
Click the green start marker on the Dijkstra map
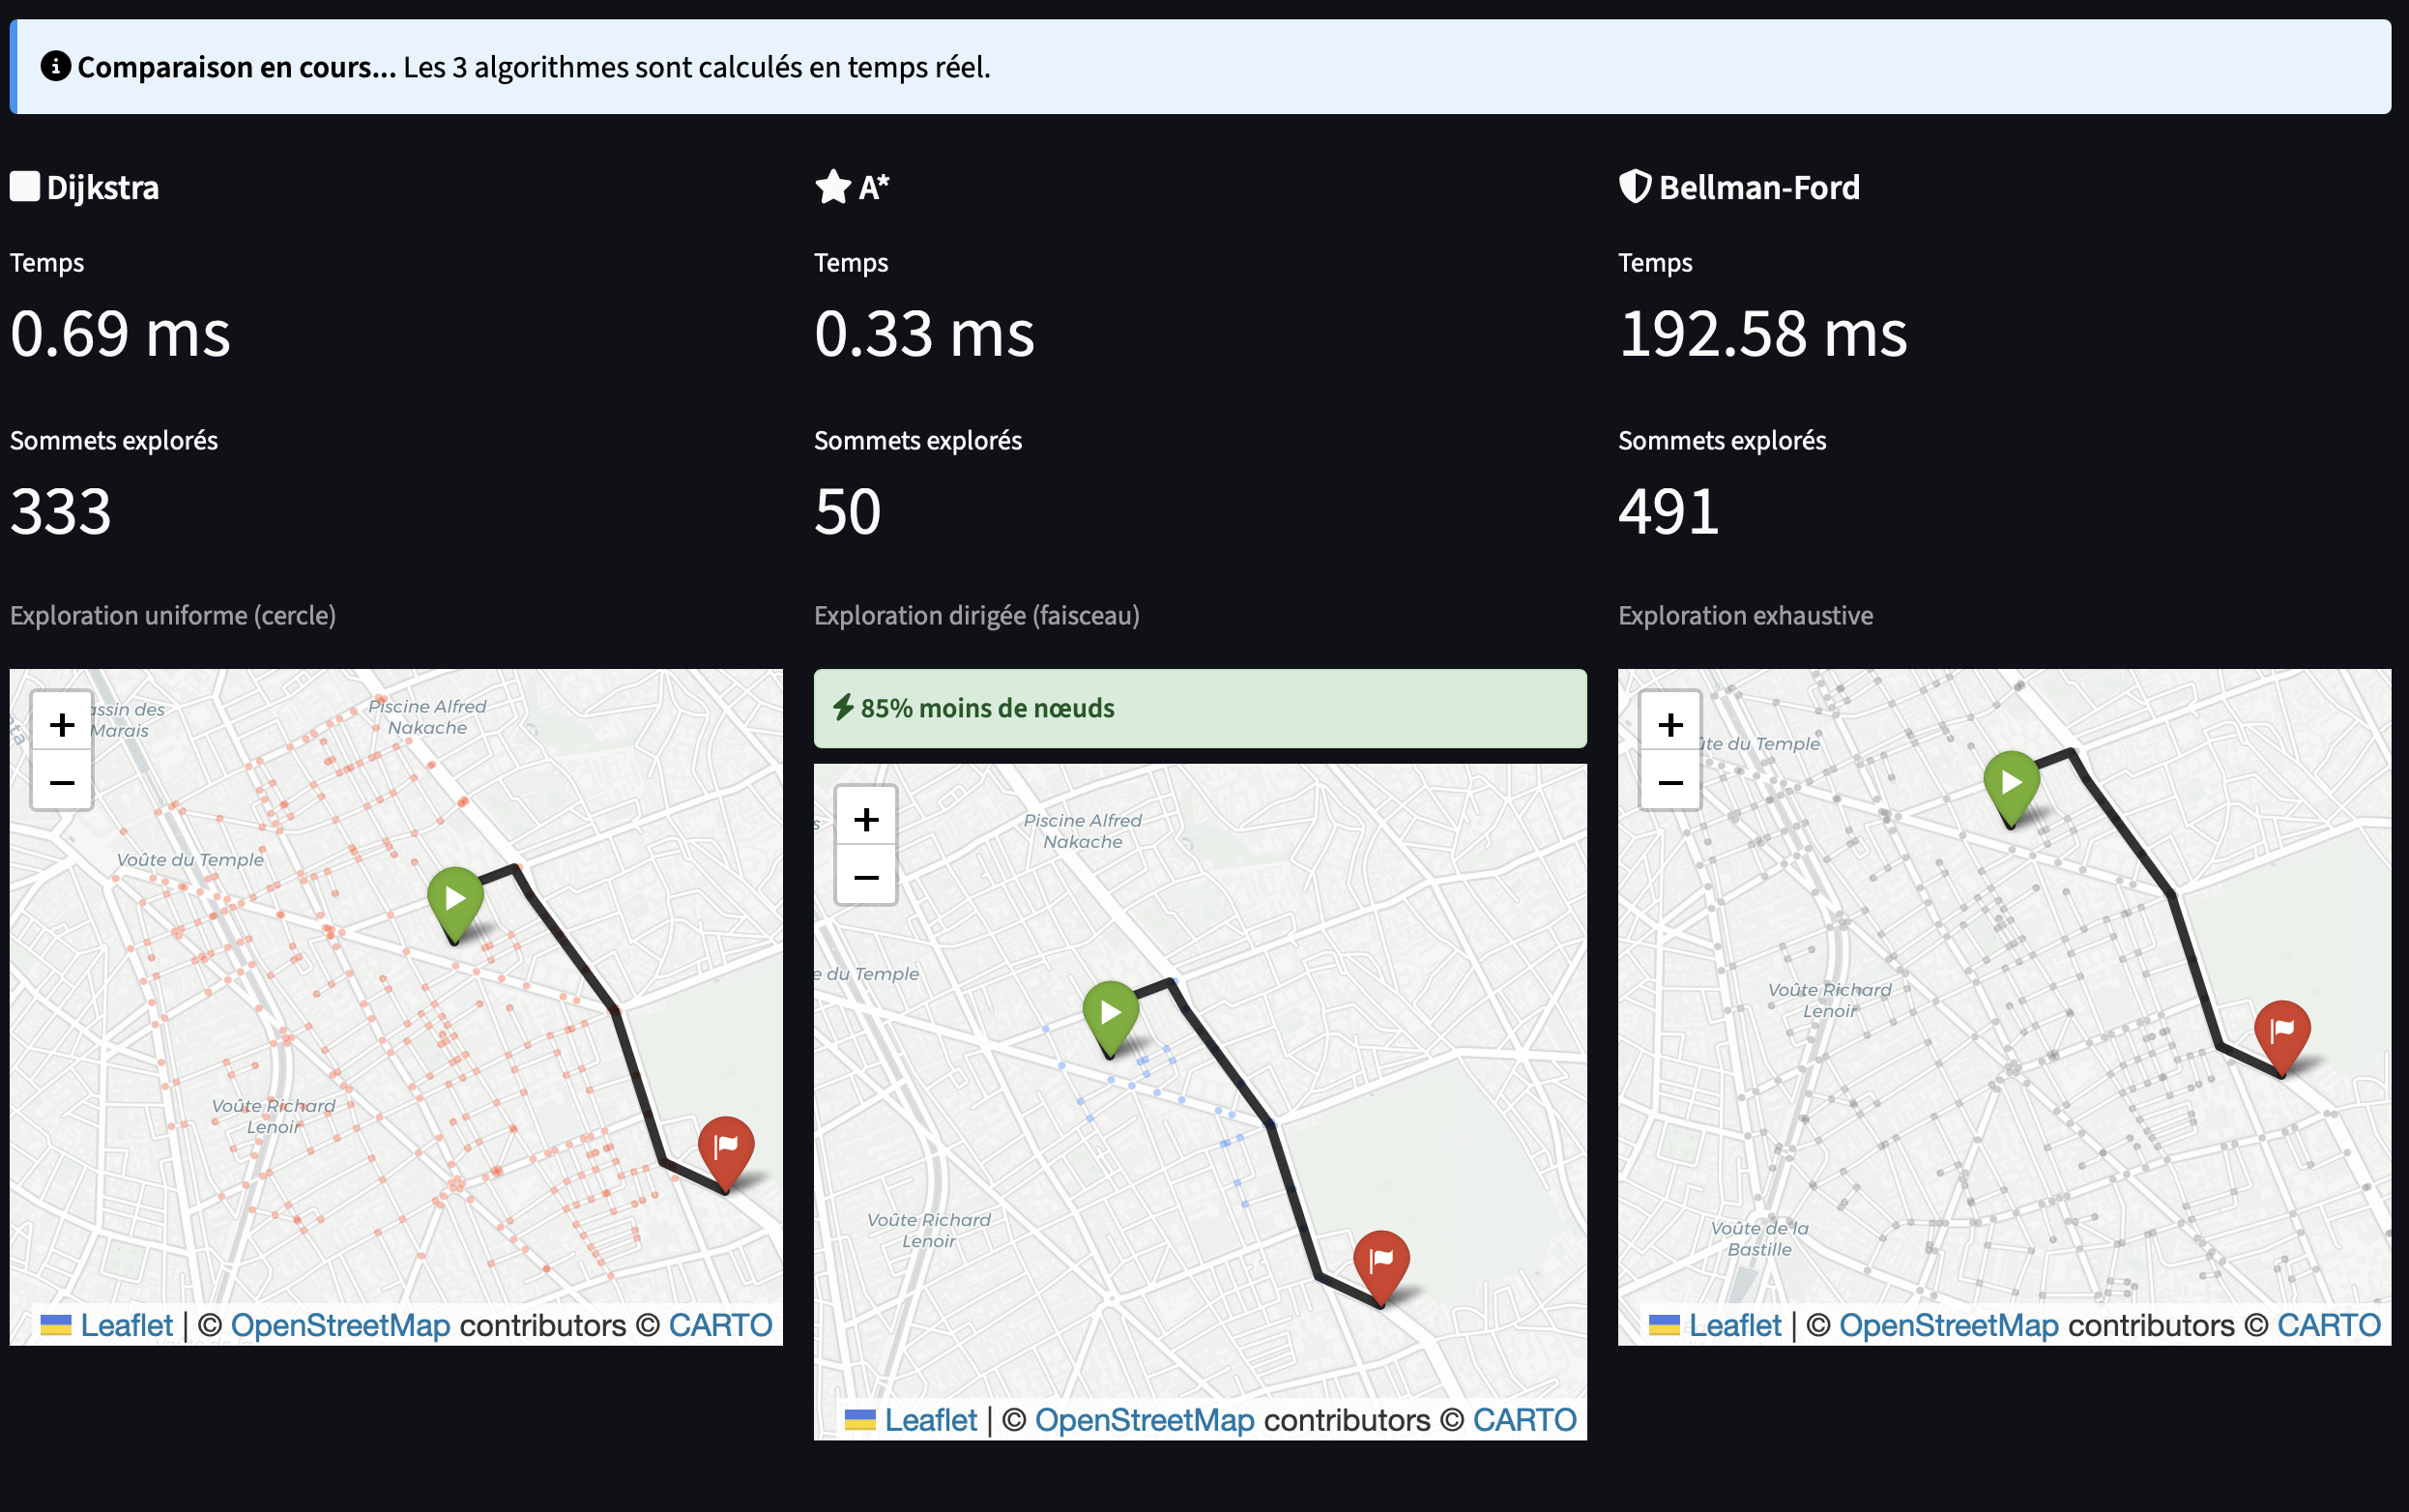(457, 900)
